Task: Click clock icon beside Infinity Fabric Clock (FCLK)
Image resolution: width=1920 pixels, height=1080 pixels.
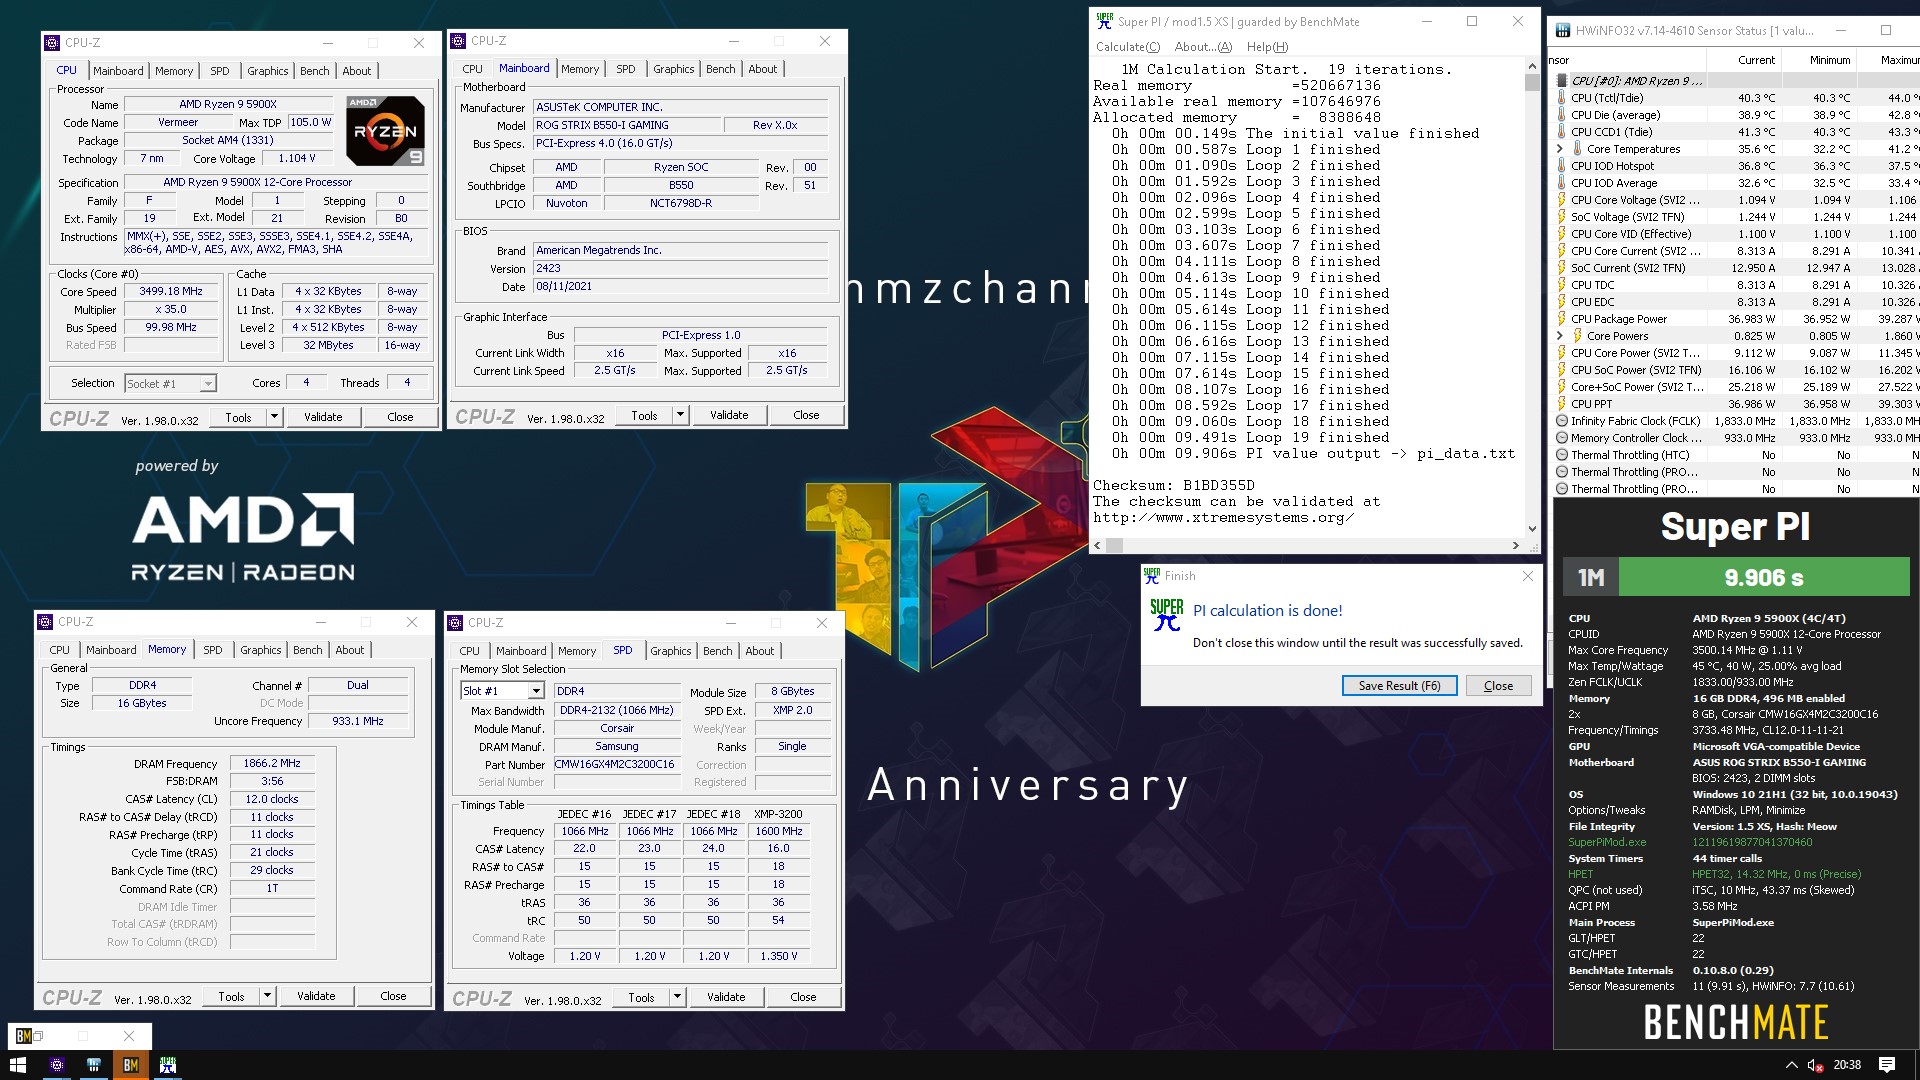Action: pos(1561,421)
